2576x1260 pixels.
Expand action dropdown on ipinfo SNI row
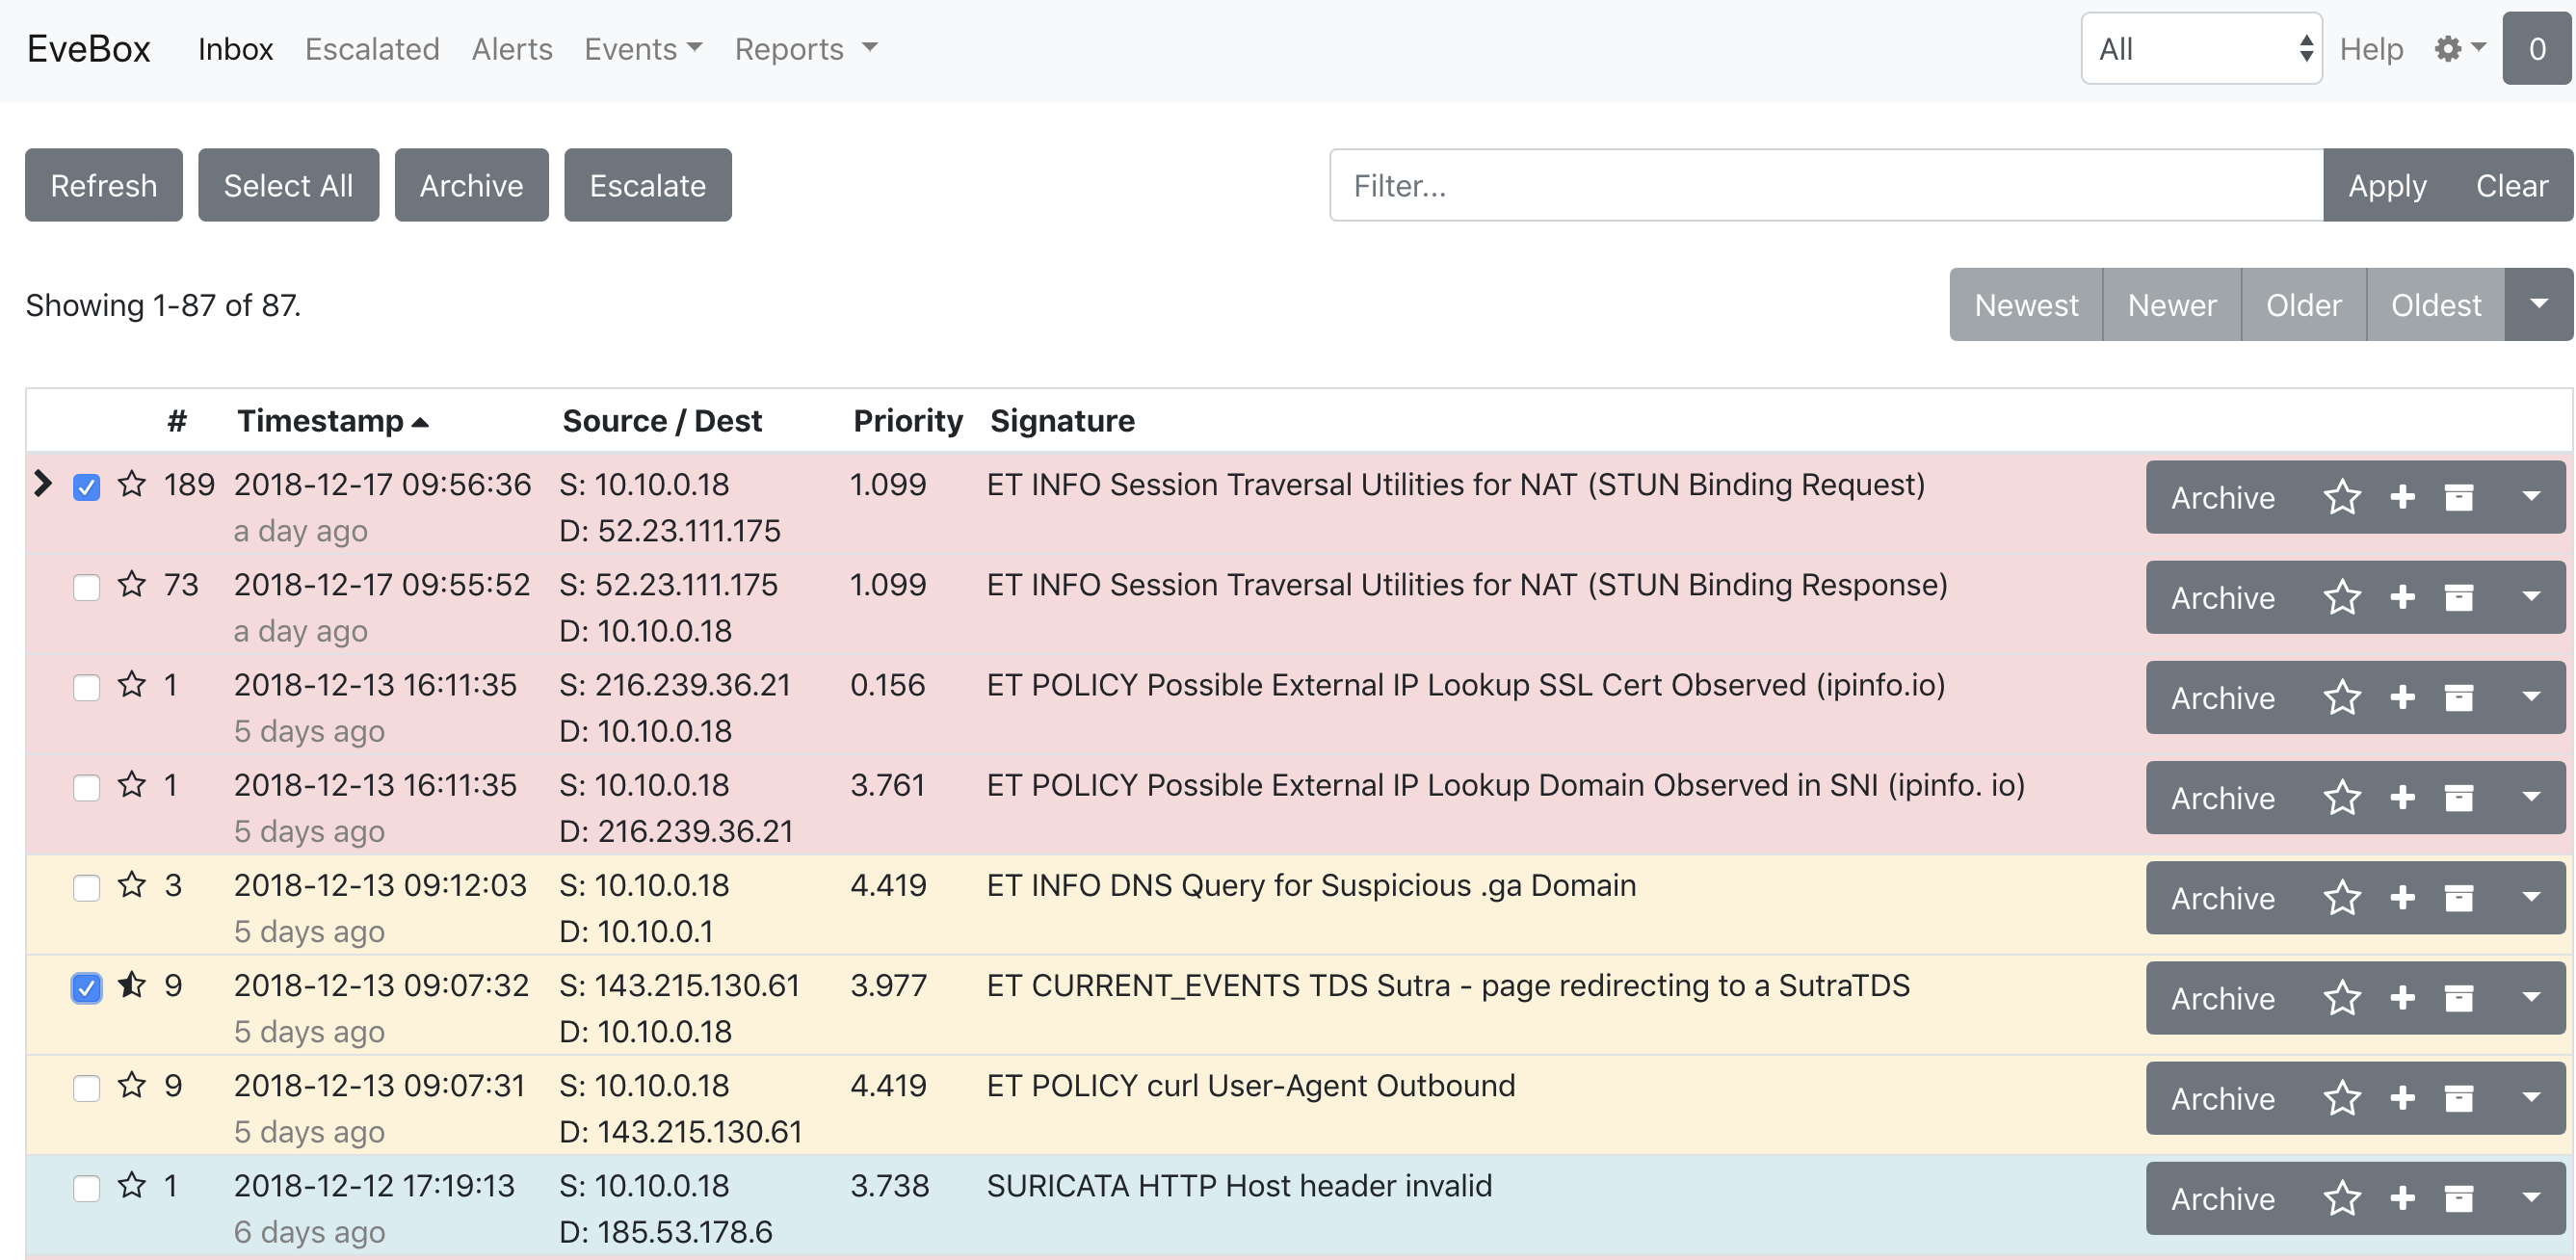[x=2530, y=798]
